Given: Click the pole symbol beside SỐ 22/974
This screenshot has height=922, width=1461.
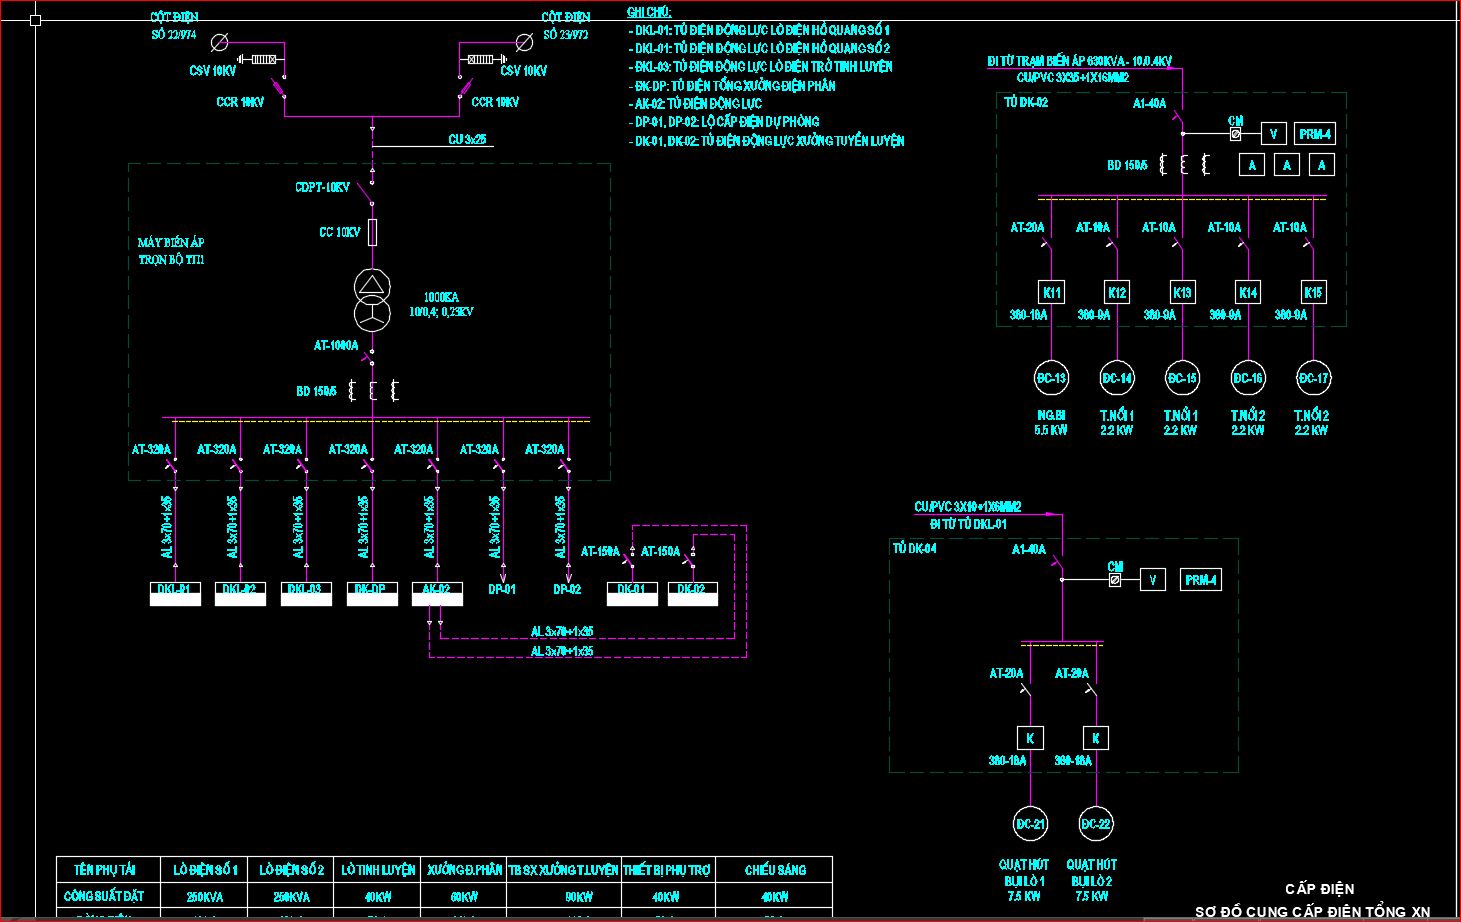Looking at the screenshot, I should click(x=220, y=42).
